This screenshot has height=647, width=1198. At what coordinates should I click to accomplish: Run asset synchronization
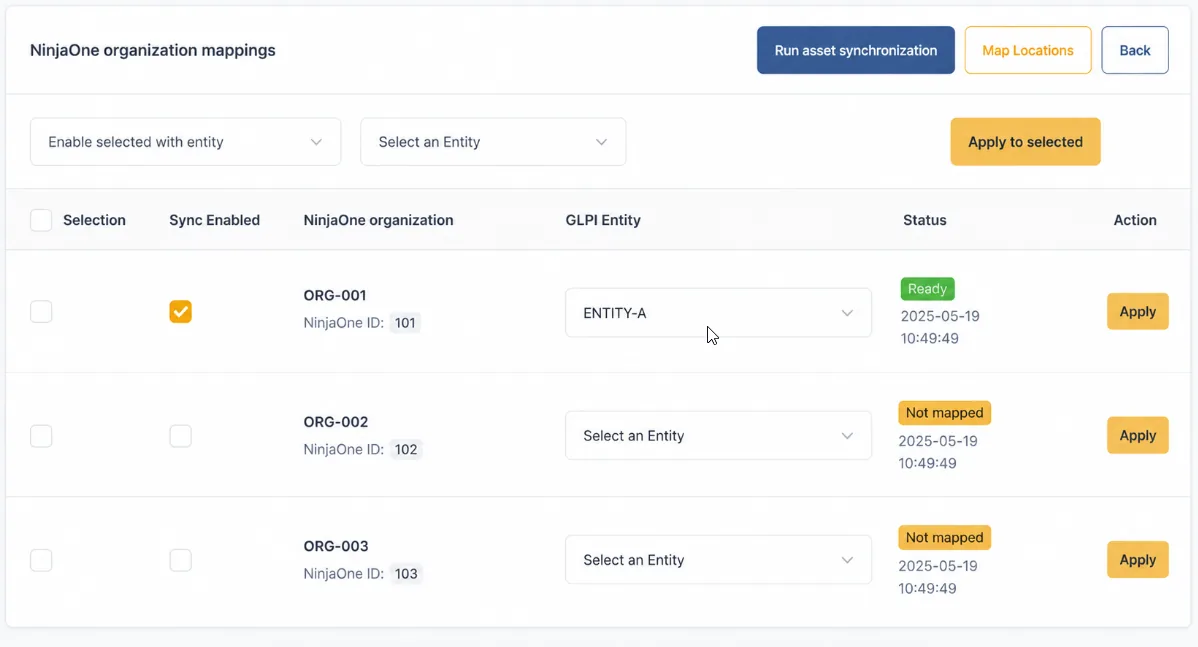(x=856, y=50)
